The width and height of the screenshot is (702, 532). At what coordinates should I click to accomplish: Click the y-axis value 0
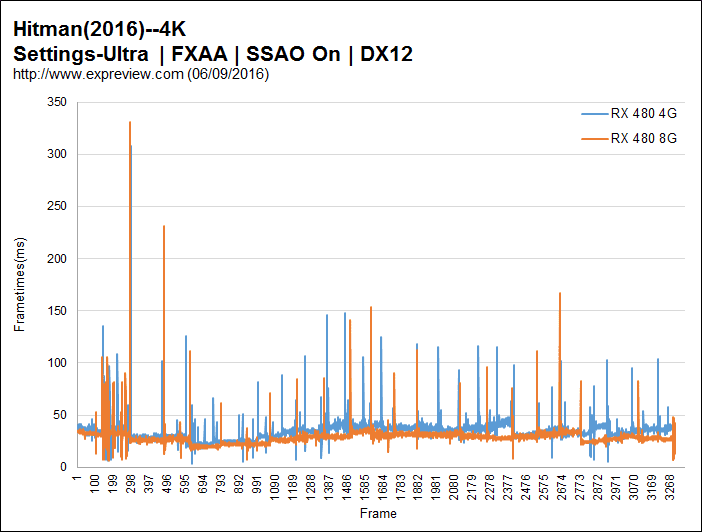point(63,467)
